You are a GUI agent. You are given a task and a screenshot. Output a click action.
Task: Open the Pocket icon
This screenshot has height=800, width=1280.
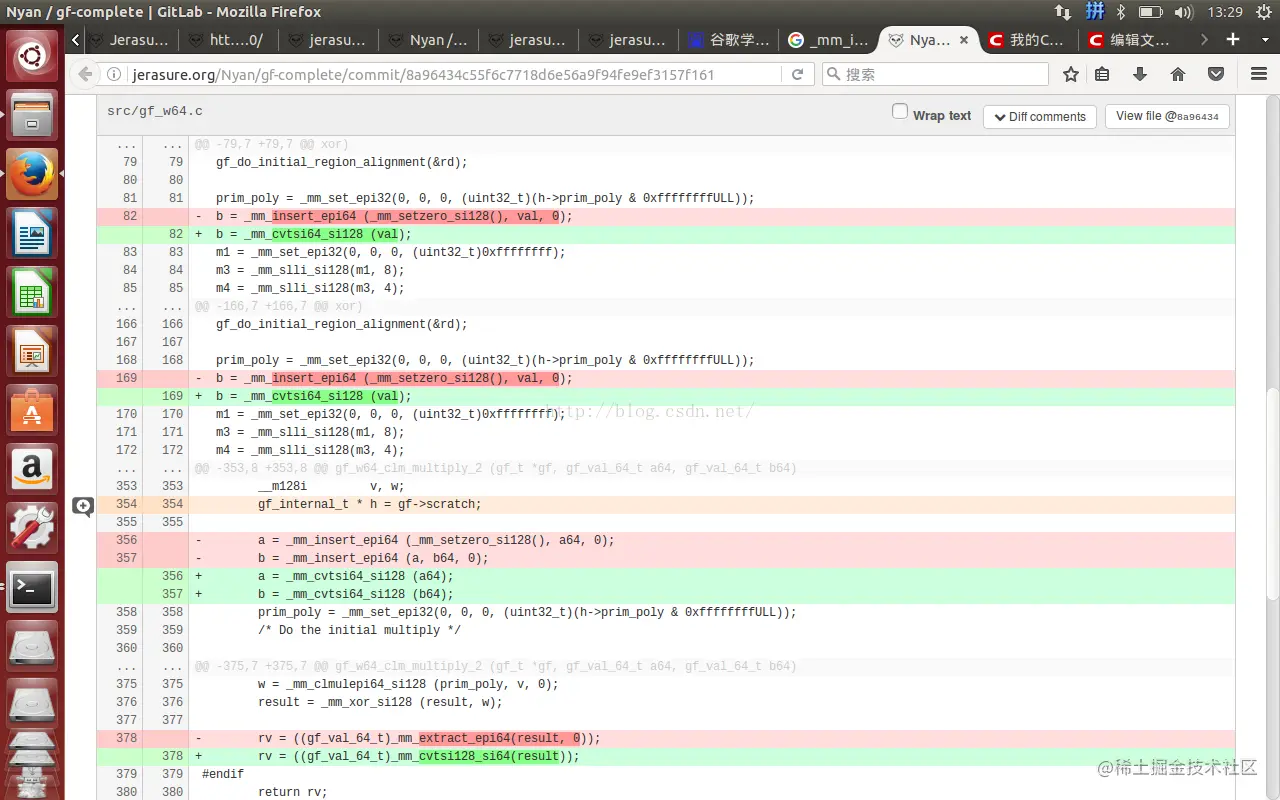(x=1216, y=74)
